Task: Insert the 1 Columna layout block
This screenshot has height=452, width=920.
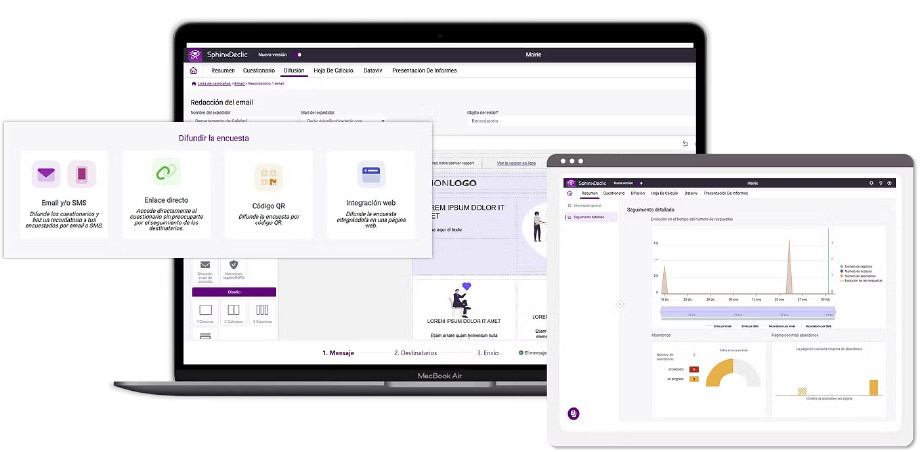Action: [205, 313]
